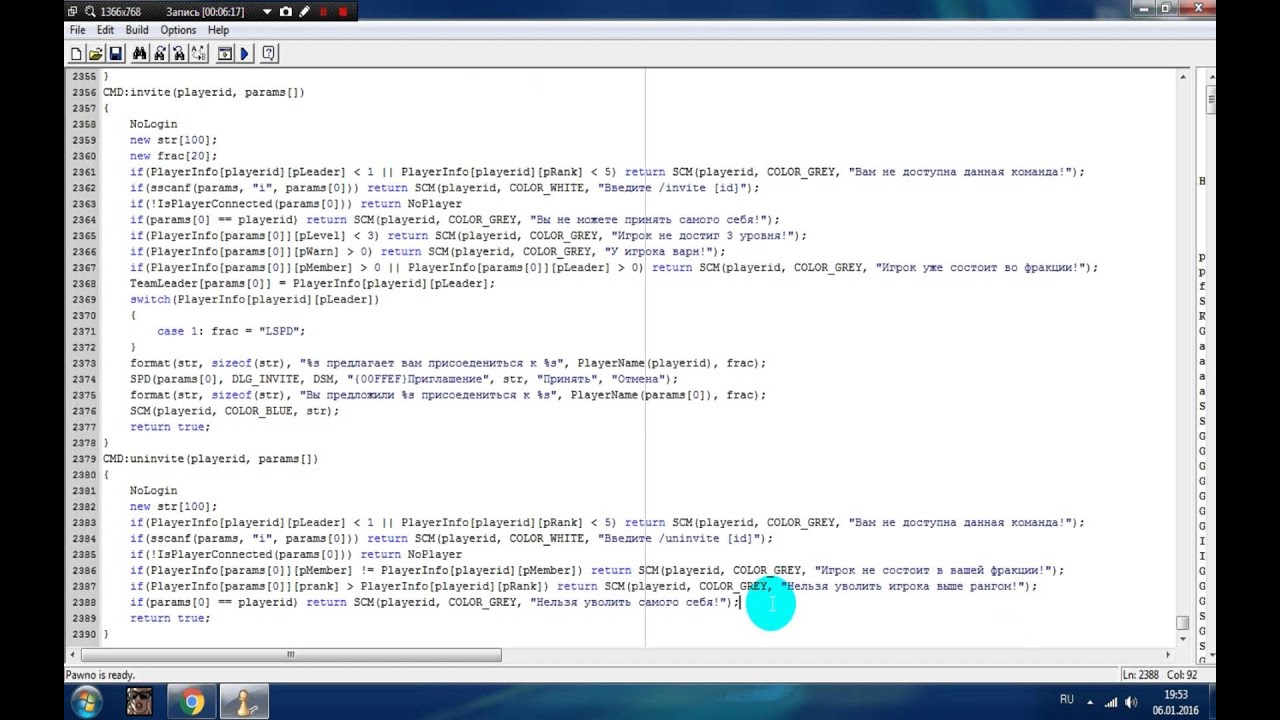Run the script with the blue arrow

click(x=244, y=54)
